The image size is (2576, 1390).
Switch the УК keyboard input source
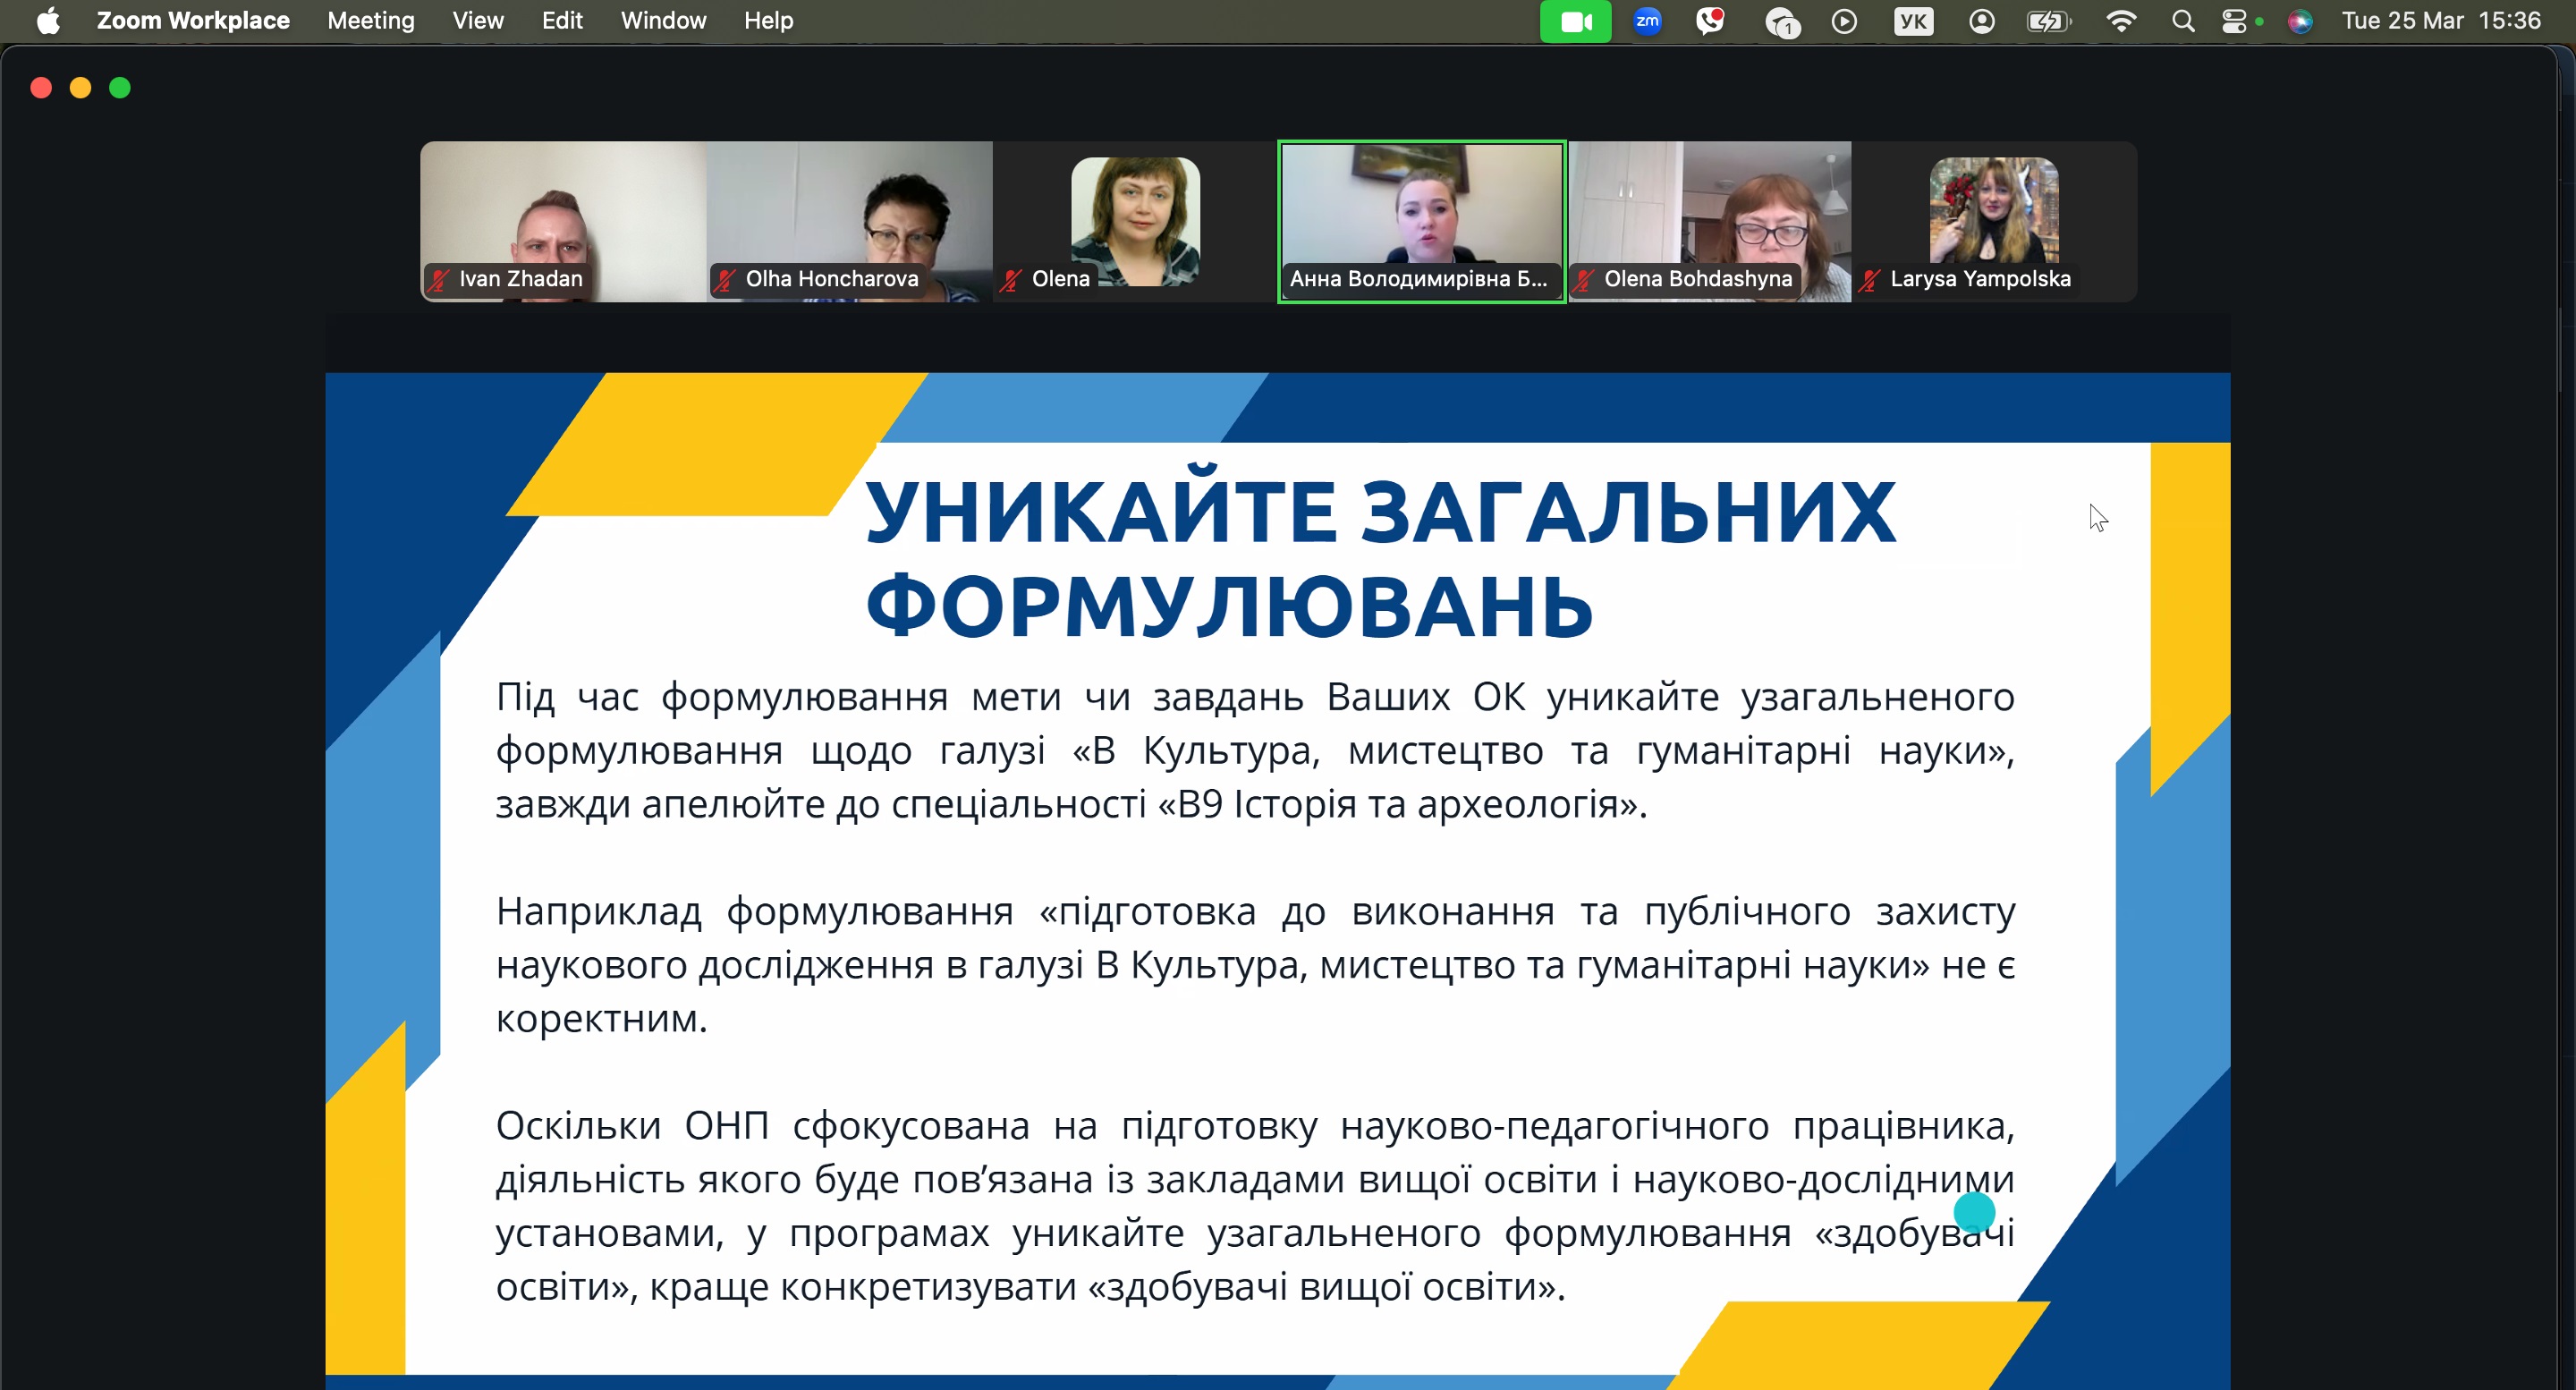point(1913,21)
